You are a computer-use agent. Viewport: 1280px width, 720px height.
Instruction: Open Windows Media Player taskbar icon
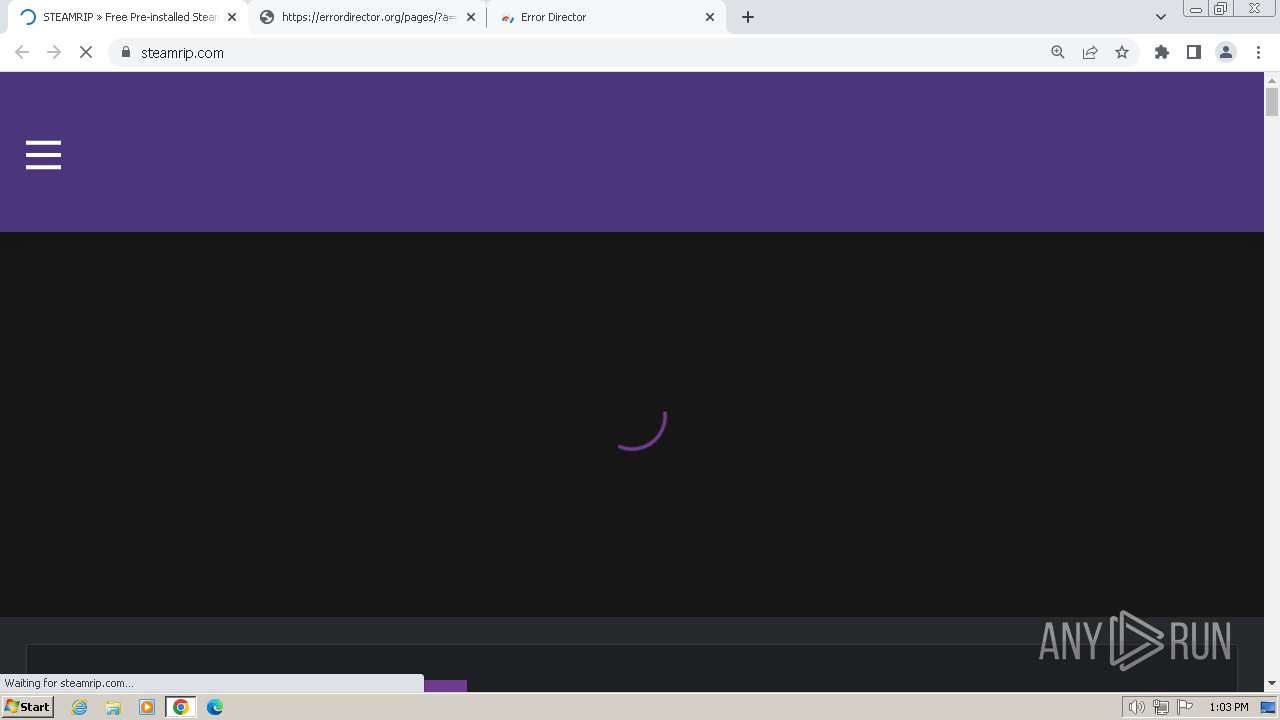tap(147, 707)
